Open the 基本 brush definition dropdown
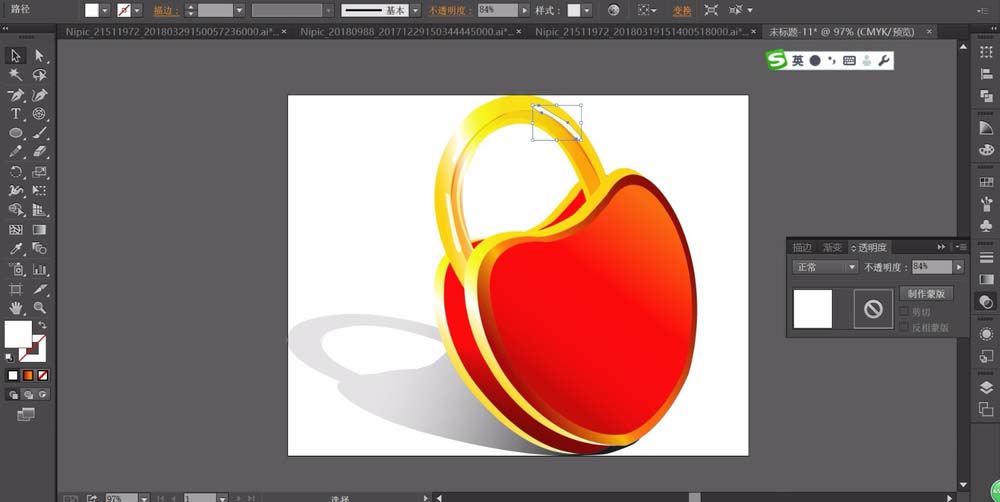Viewport: 1000px width, 502px height. click(x=415, y=11)
